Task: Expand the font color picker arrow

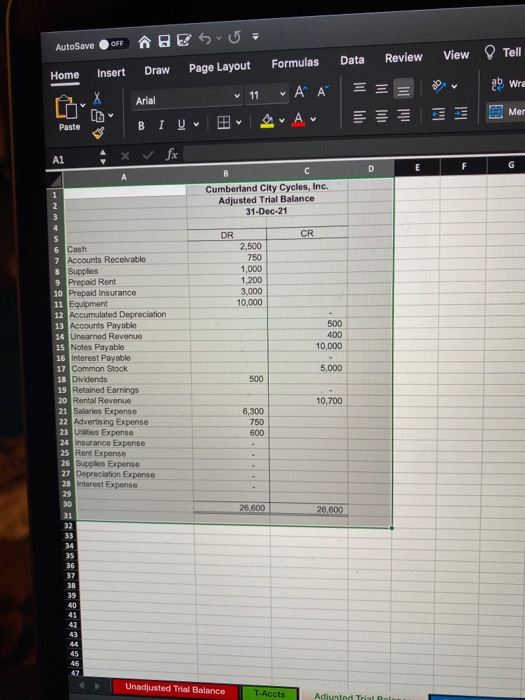Action: (x=313, y=119)
